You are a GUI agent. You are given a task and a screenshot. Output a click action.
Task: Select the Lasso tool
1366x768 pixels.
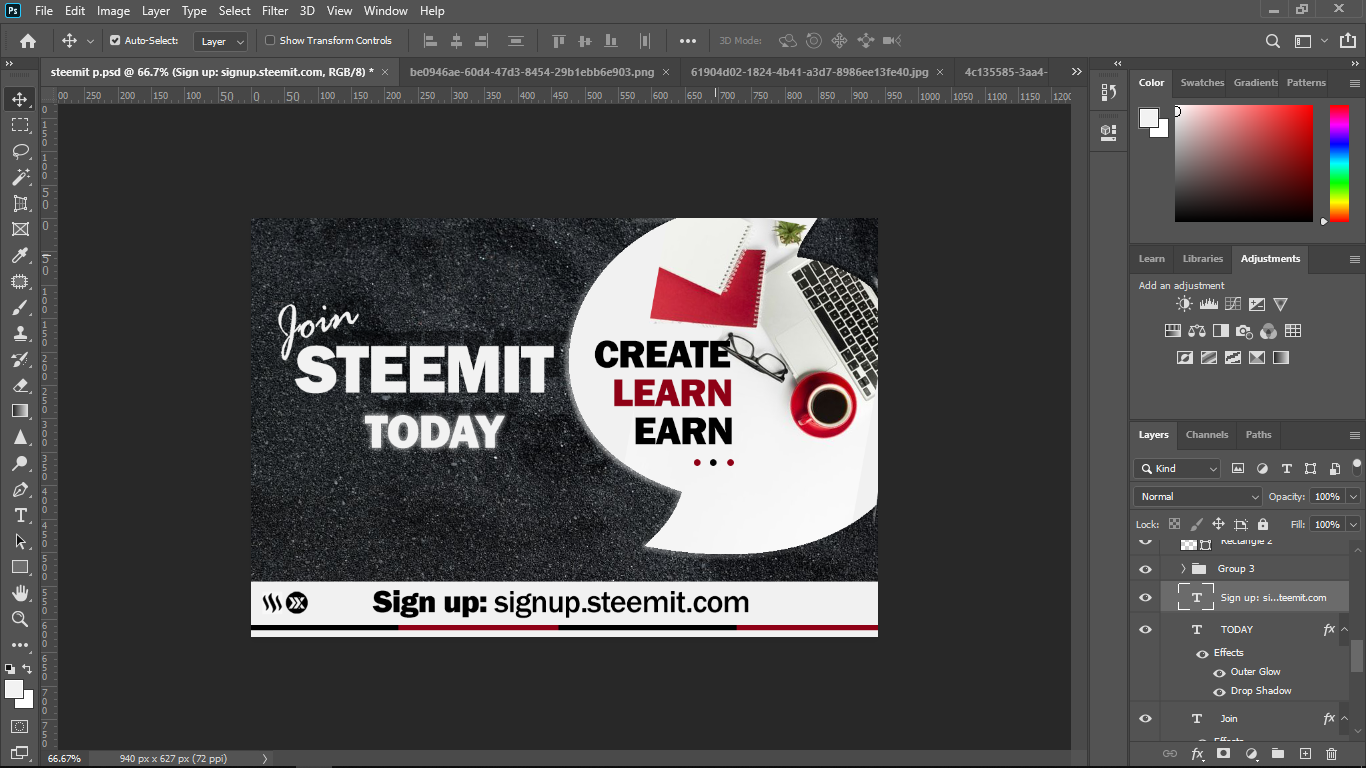point(20,151)
